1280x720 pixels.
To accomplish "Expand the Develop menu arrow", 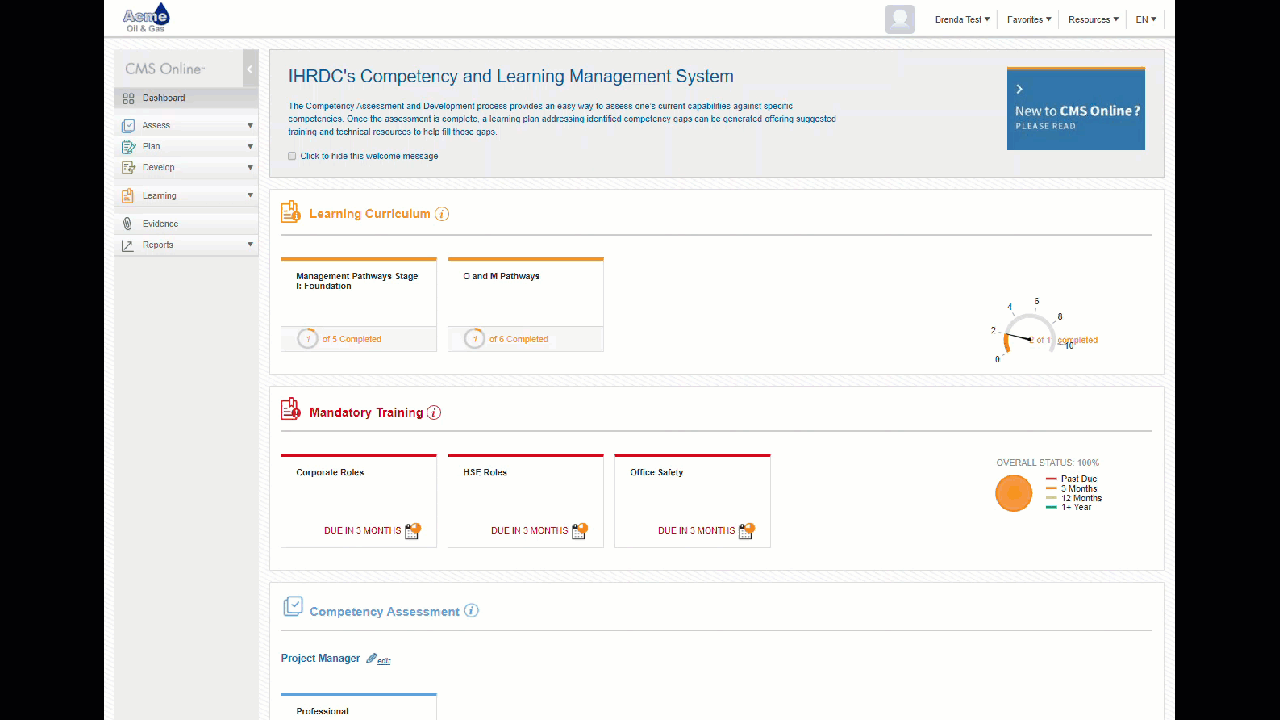I will (x=250, y=168).
